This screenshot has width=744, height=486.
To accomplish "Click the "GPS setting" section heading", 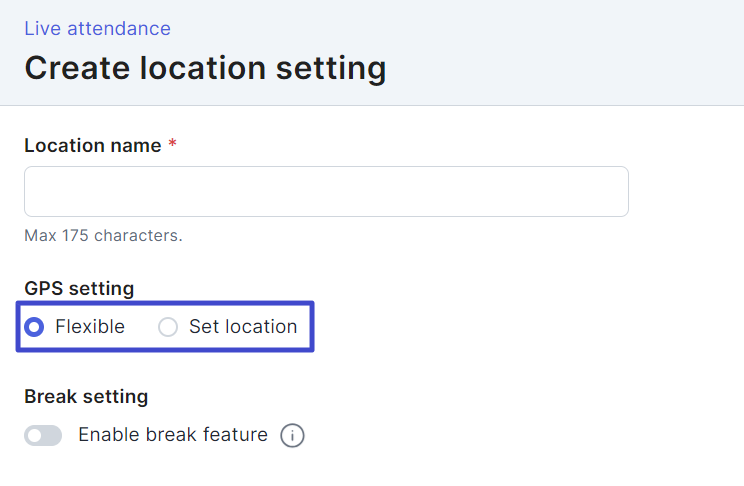I will pyautogui.click(x=79, y=289).
